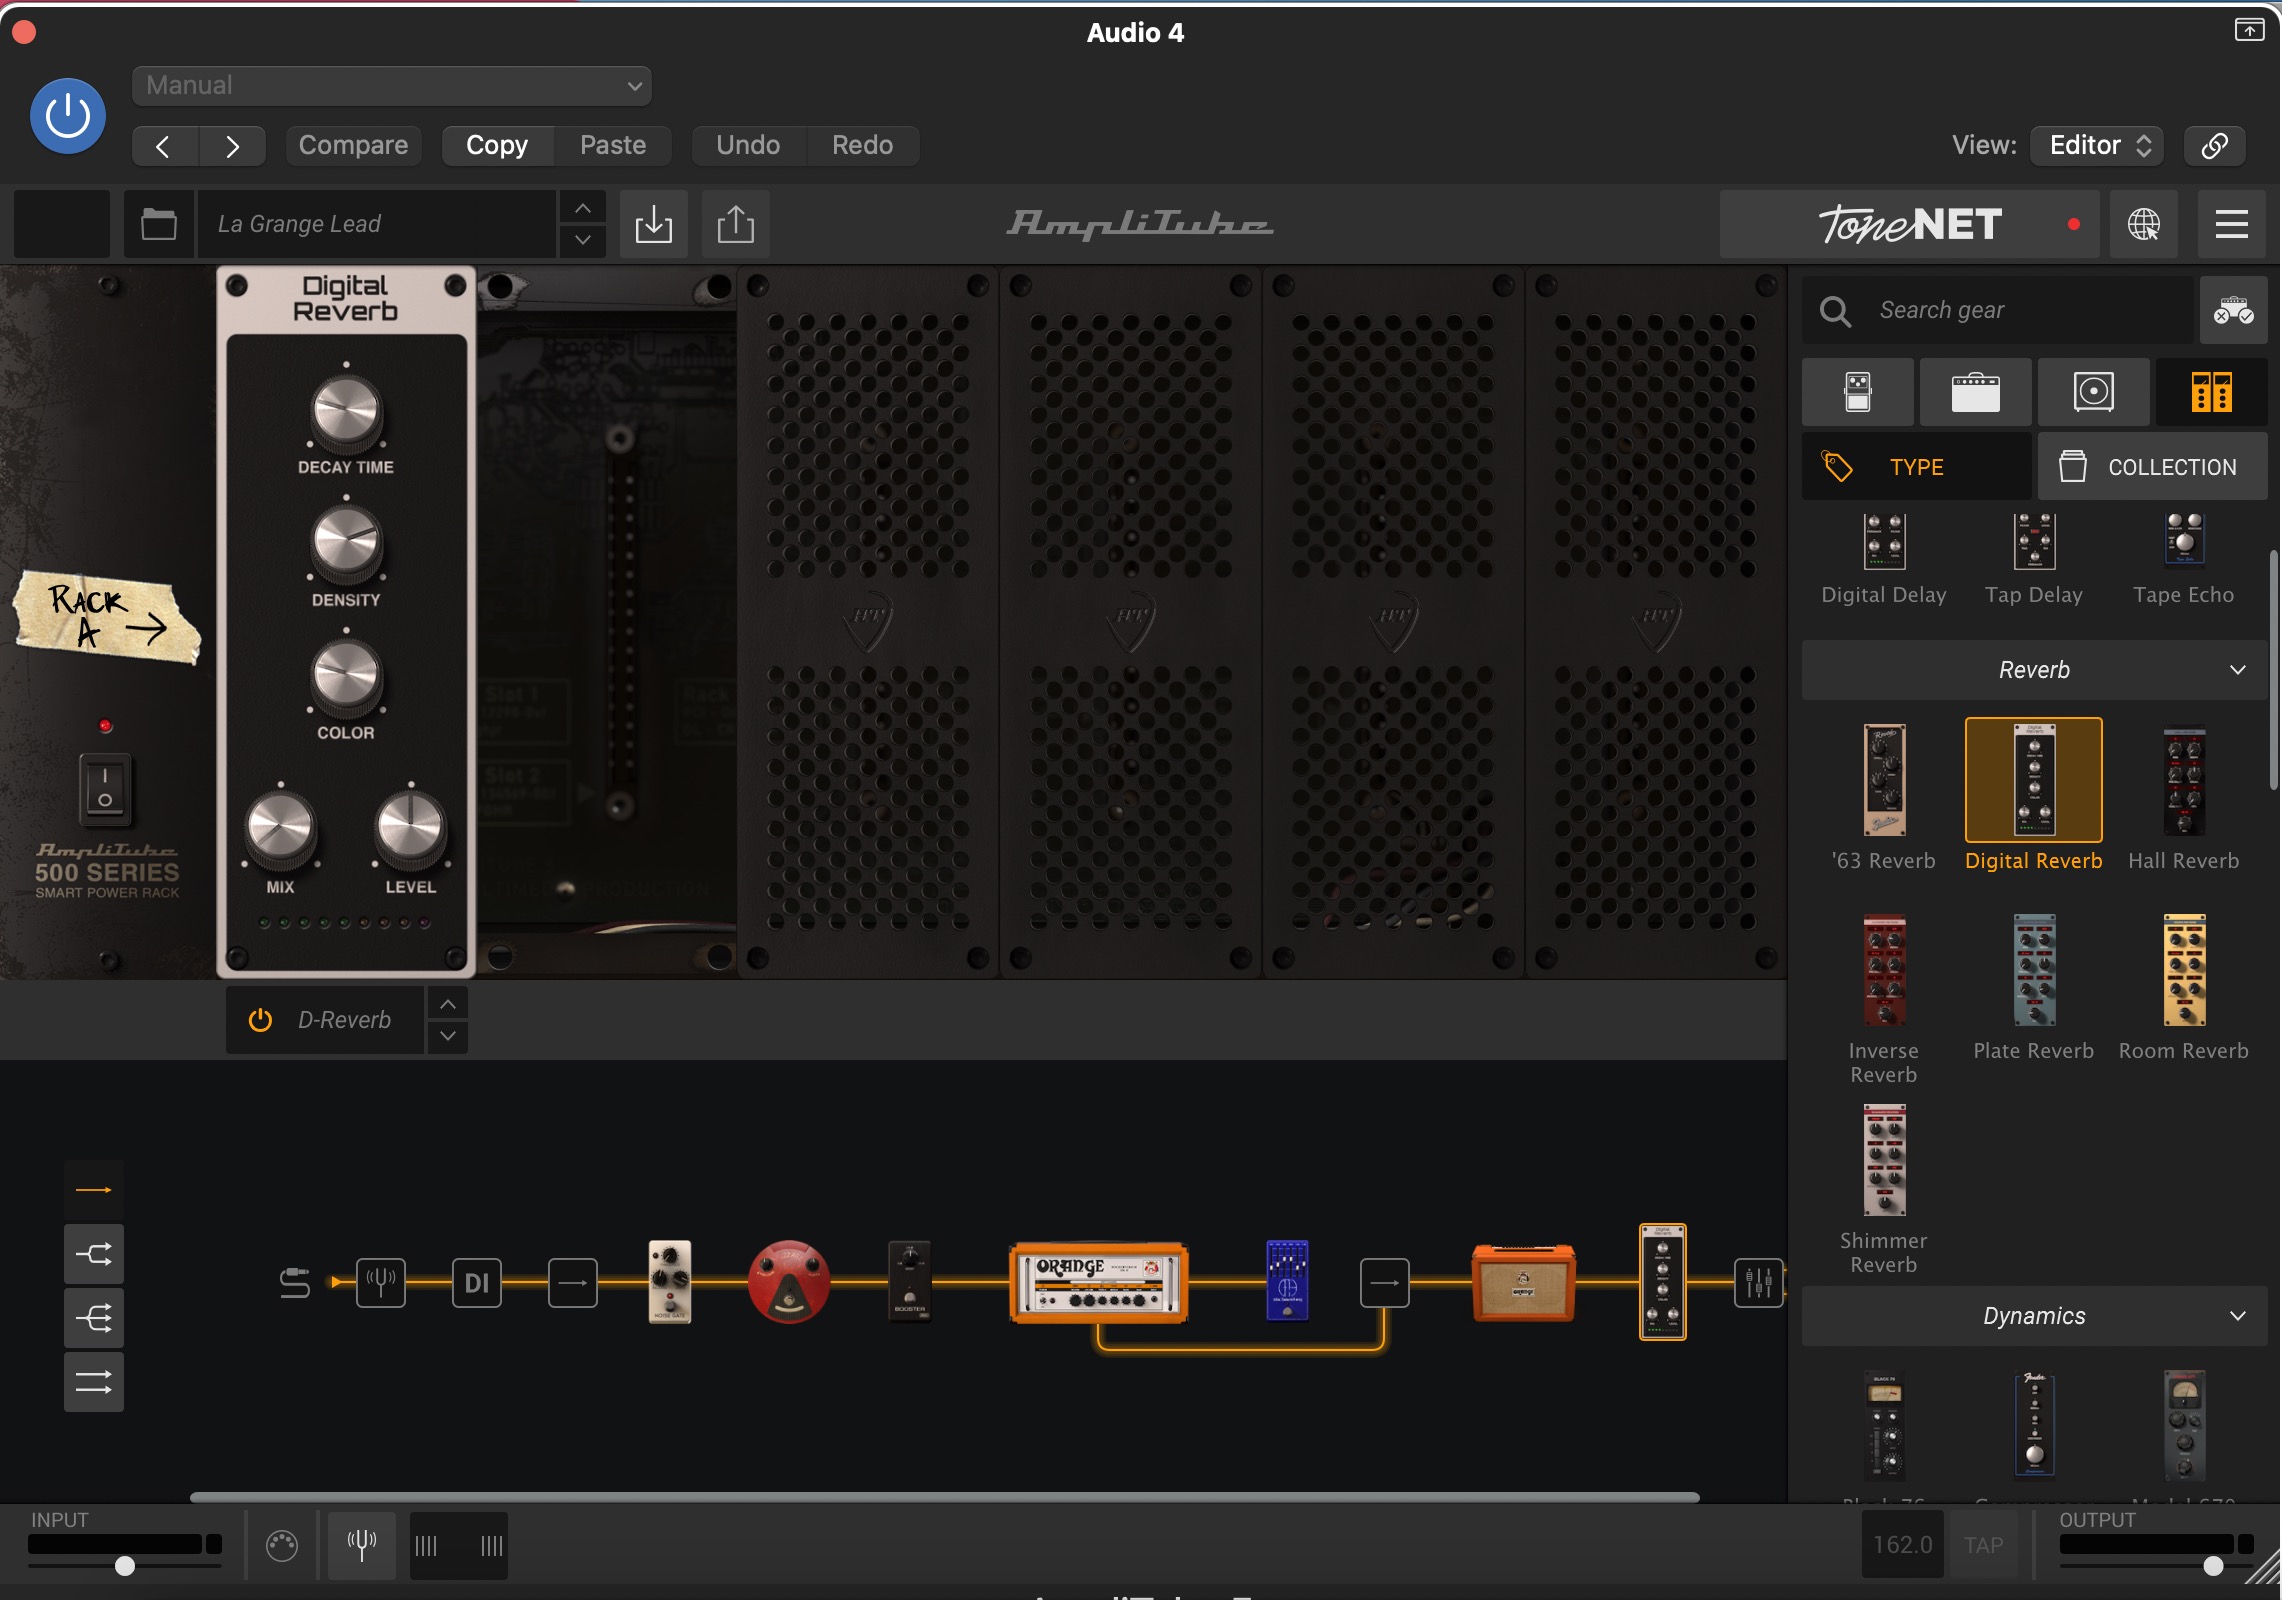Viewport: 2282px width, 1600px height.
Task: Select the cabinet speaker category tab
Action: coord(2094,392)
